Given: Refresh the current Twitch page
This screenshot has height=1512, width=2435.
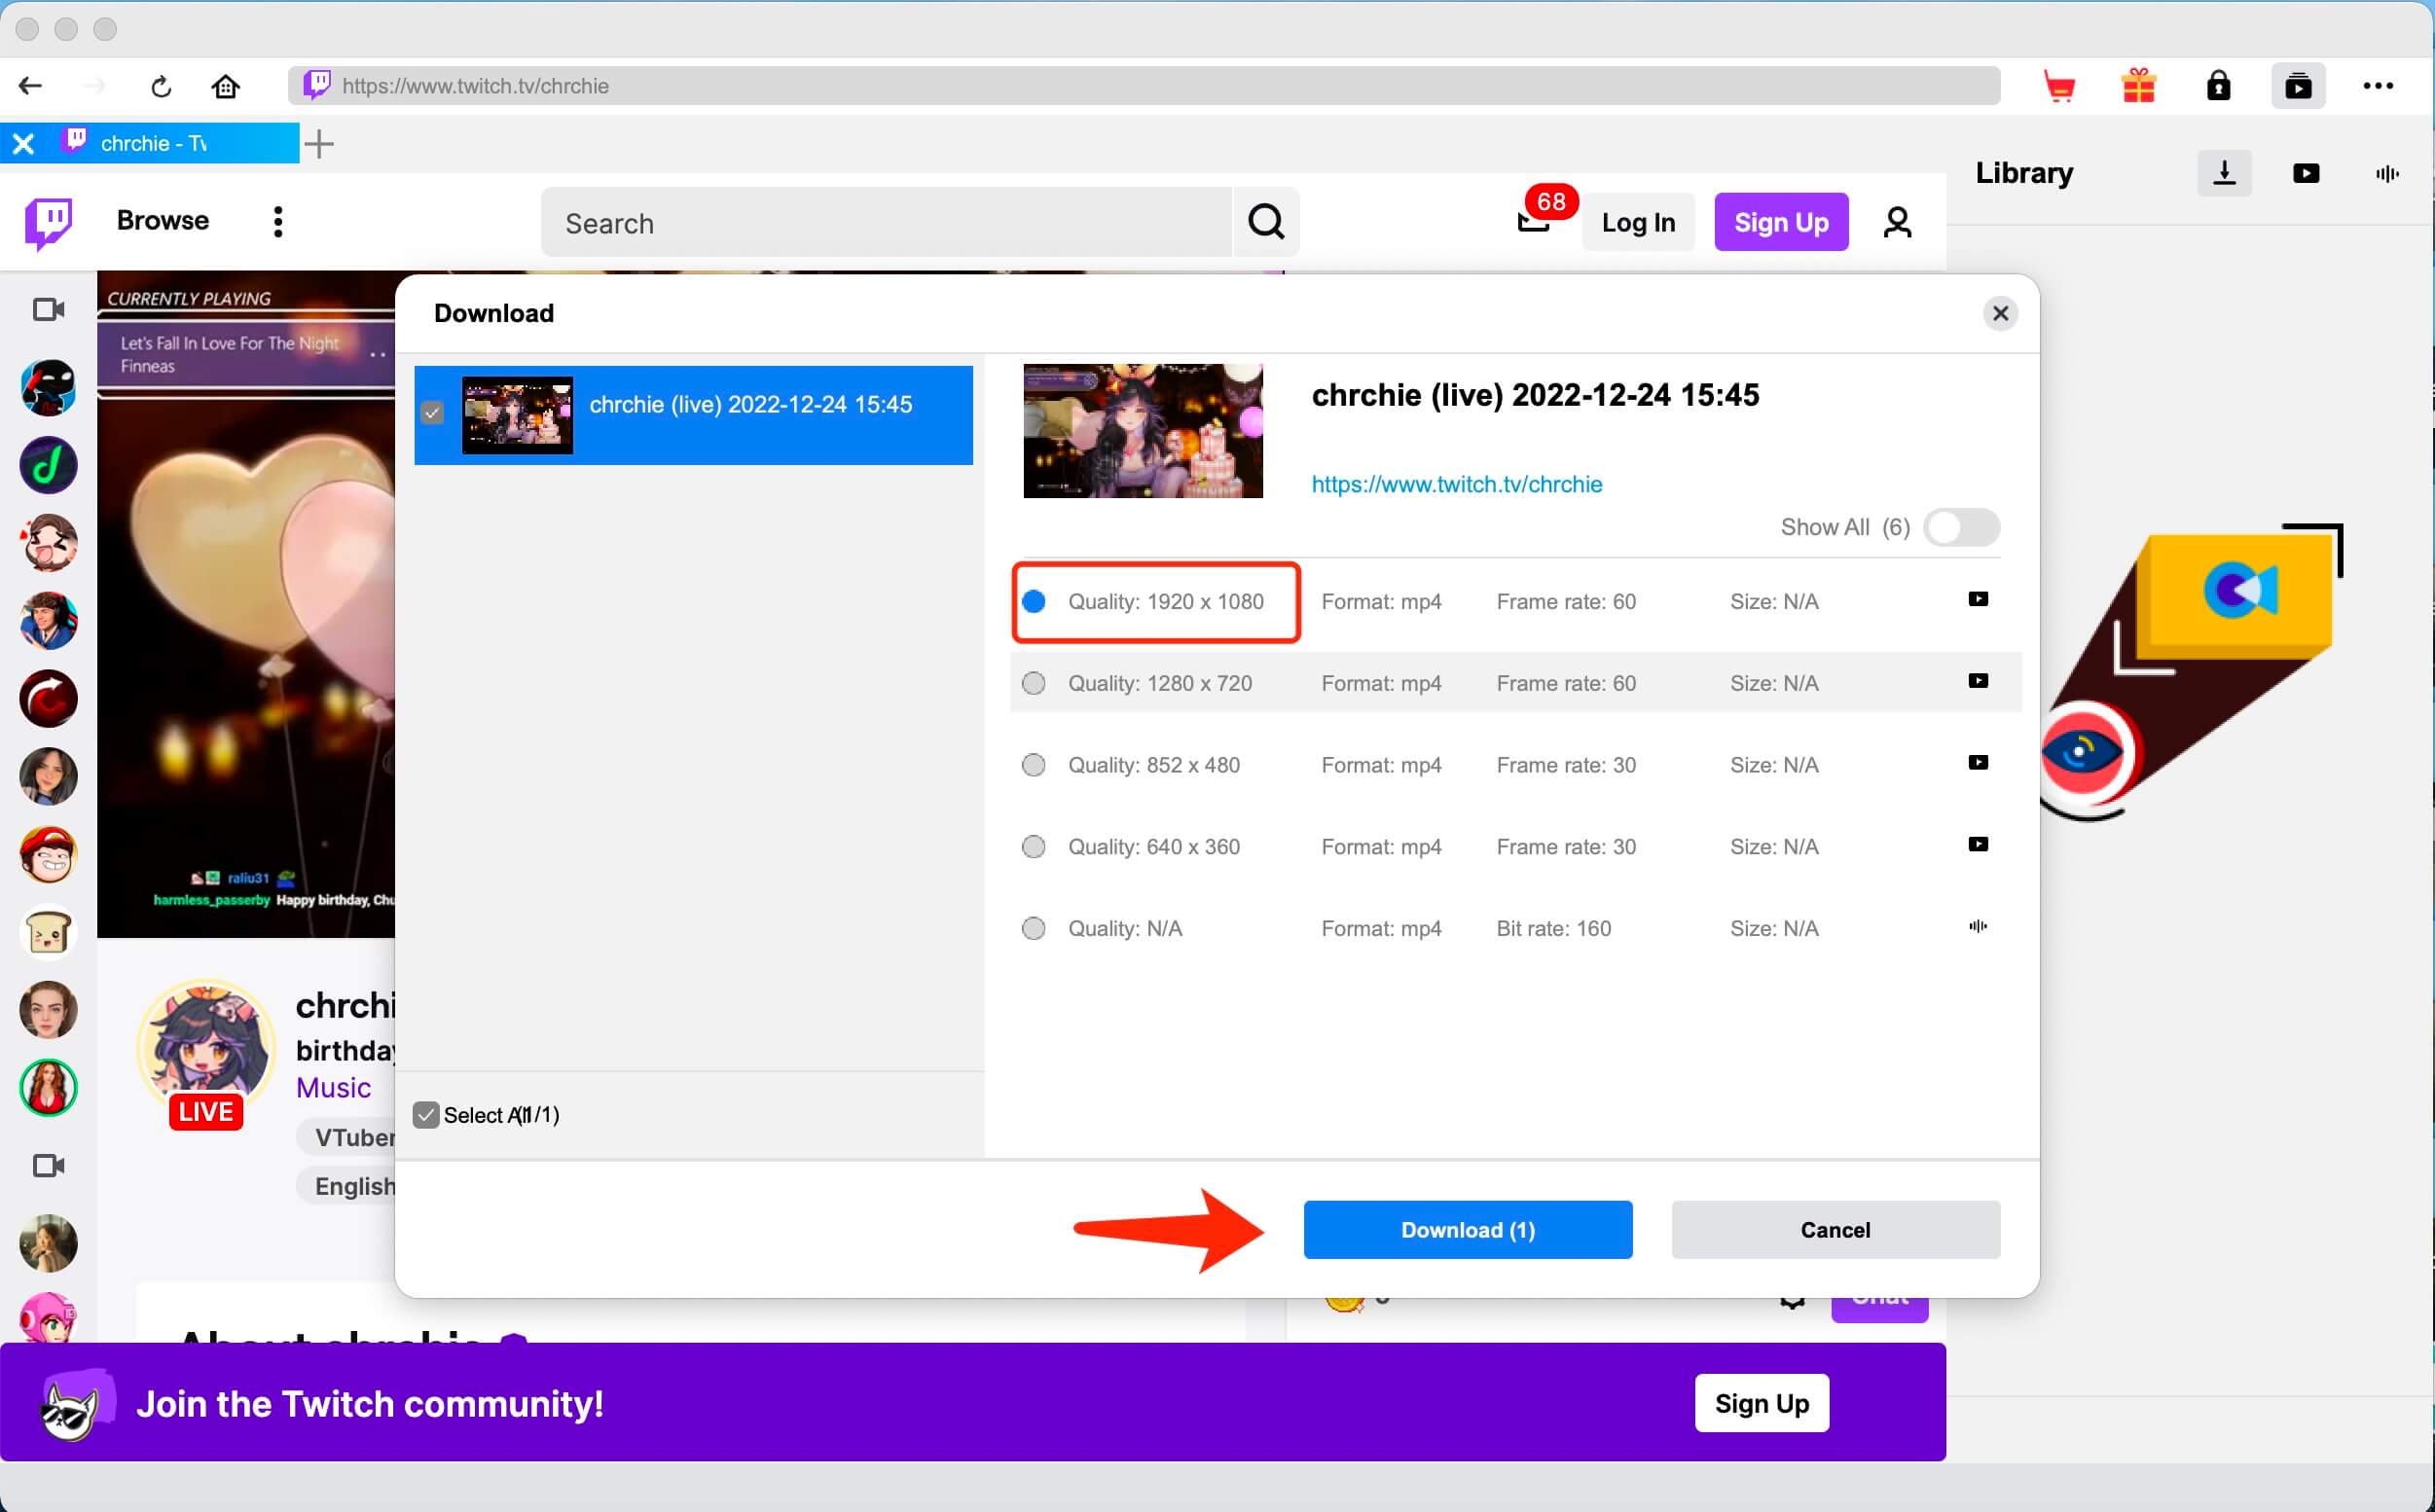Looking at the screenshot, I should (160, 86).
